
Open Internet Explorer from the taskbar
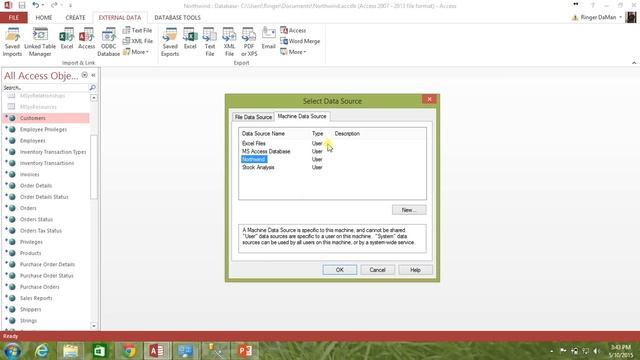click(42, 351)
